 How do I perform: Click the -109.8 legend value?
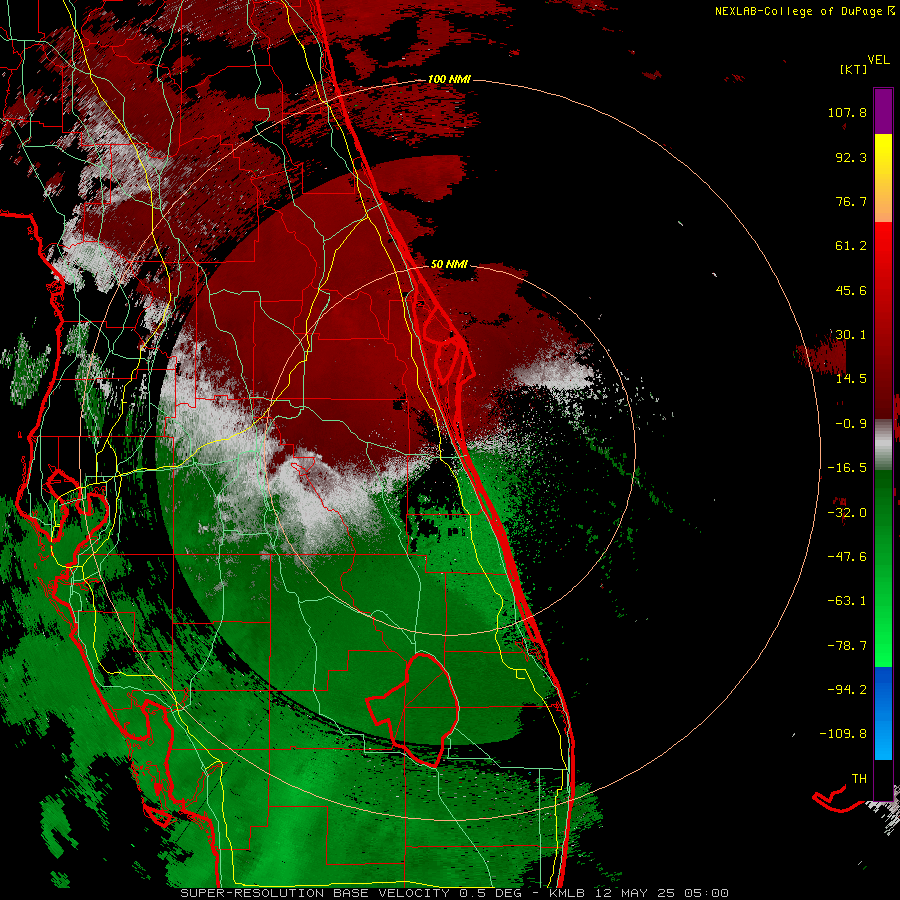(843, 734)
